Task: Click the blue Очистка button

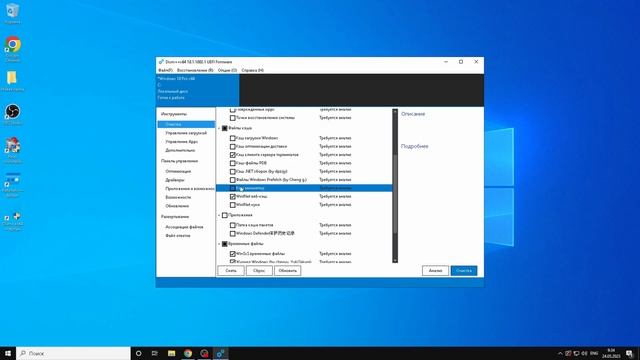Action: [x=464, y=271]
